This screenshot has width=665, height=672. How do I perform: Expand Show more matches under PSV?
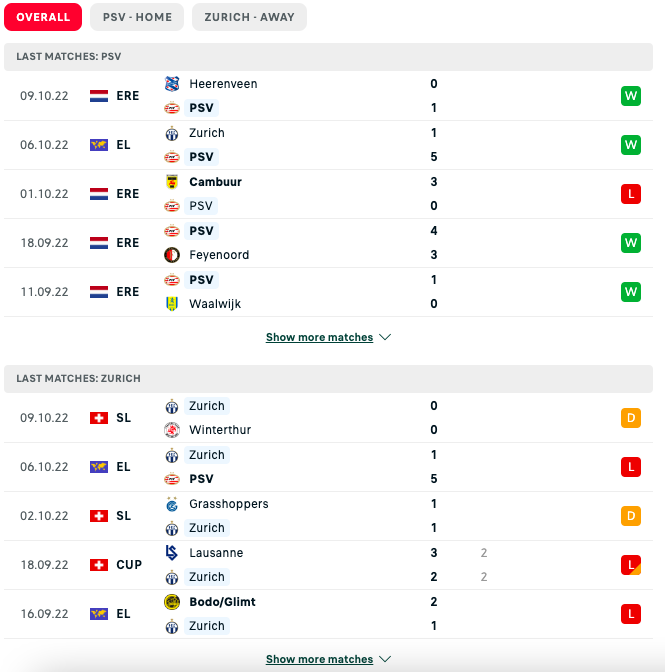pyautogui.click(x=319, y=338)
